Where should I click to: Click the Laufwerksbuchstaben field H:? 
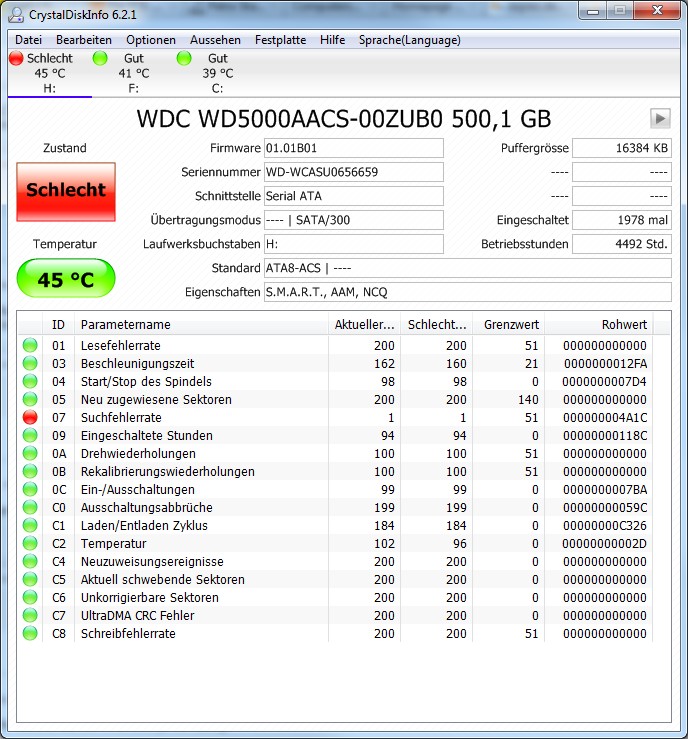pyautogui.click(x=353, y=244)
